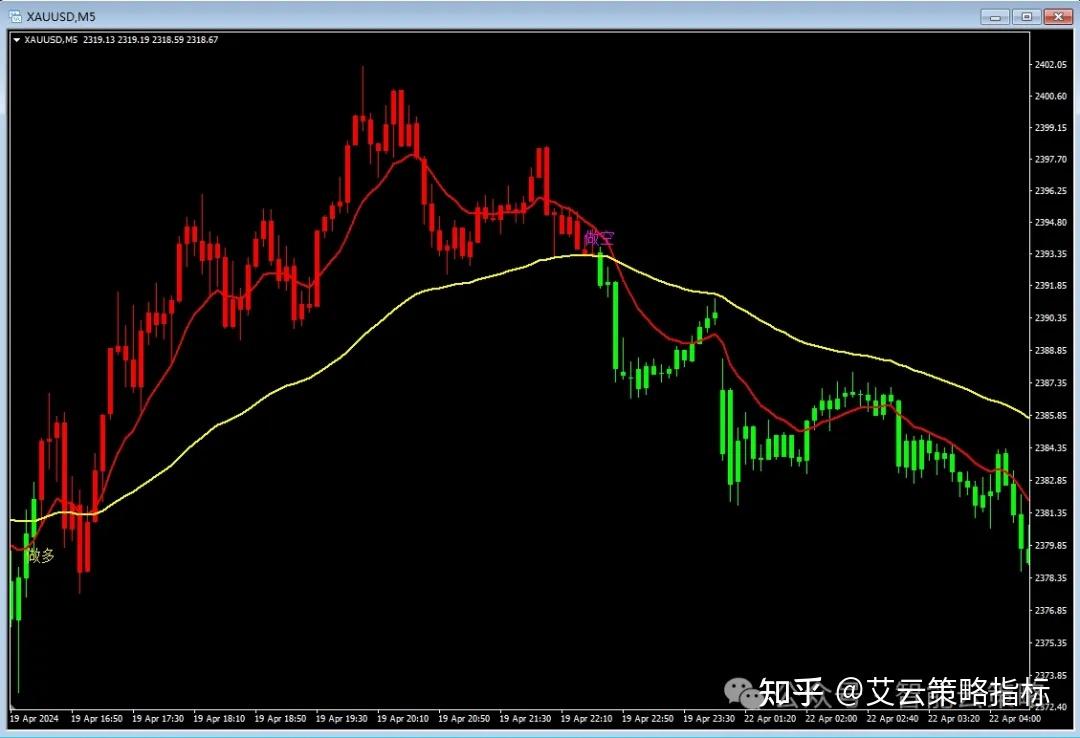Image resolution: width=1080 pixels, height=738 pixels.
Task: Click the chart window icon in title bar
Action: tap(16, 16)
